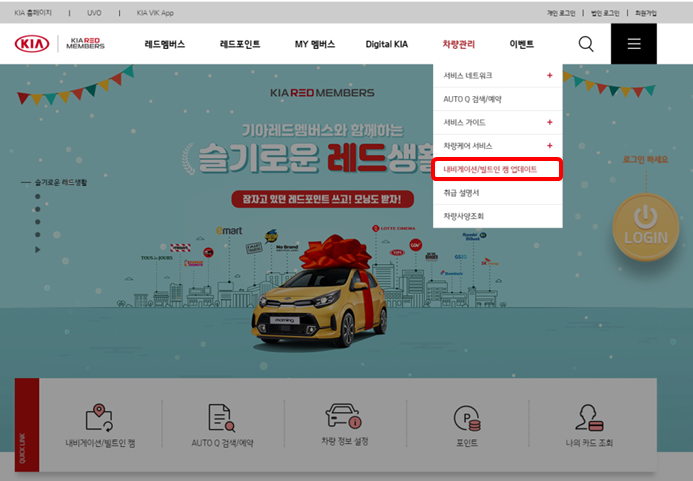The height and width of the screenshot is (481, 693).
Task: Open 포인트 quick link icon
Action: 467,418
